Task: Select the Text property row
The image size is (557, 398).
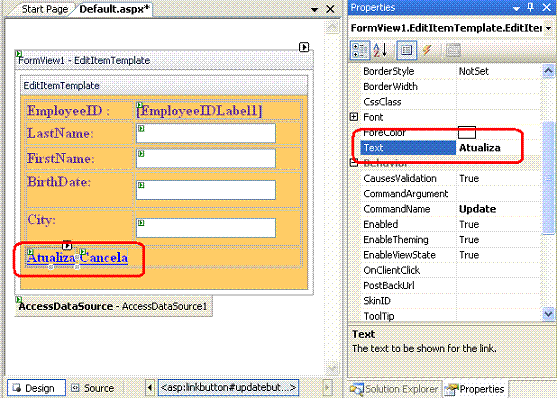Action: pyautogui.click(x=450, y=148)
